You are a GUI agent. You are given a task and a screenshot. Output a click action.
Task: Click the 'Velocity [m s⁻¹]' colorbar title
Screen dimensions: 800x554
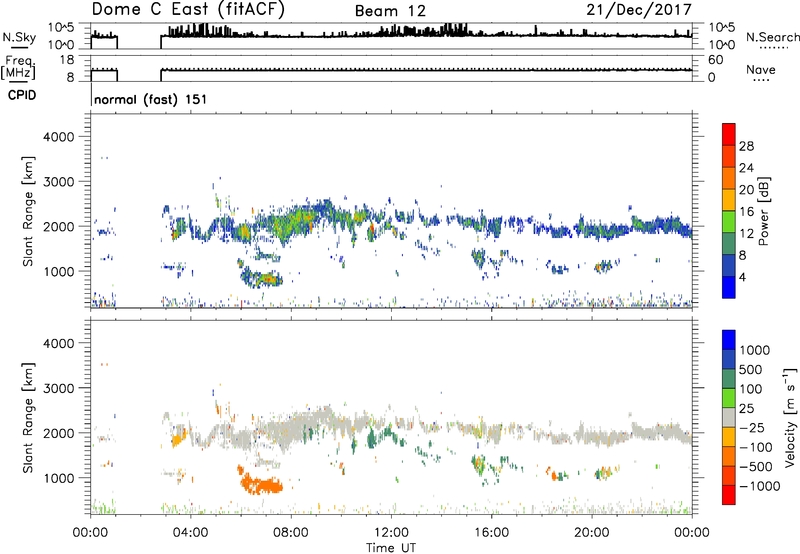pos(789,417)
